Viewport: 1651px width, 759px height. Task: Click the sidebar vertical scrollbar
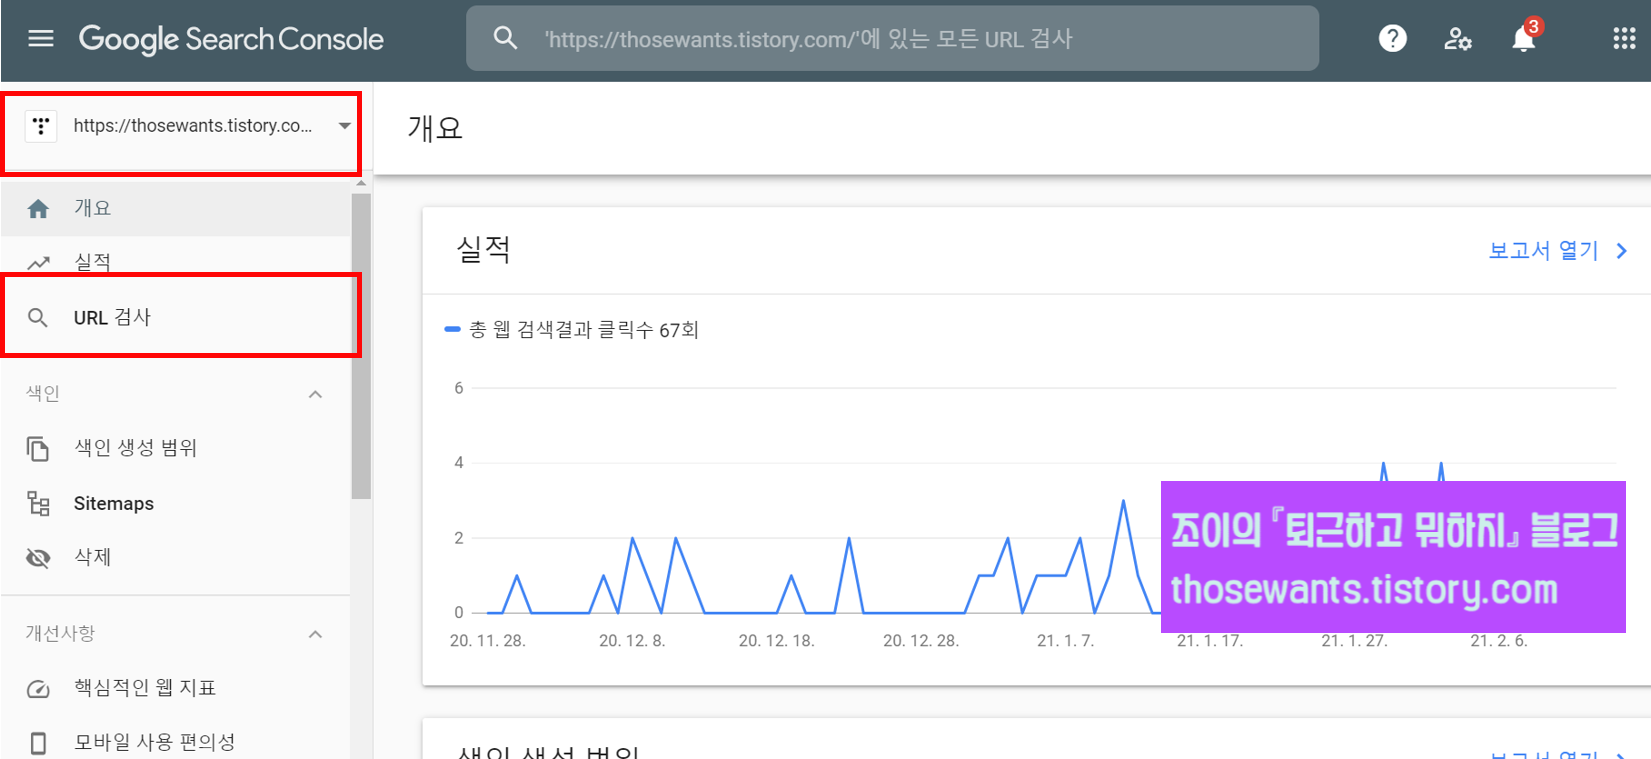pyautogui.click(x=361, y=346)
